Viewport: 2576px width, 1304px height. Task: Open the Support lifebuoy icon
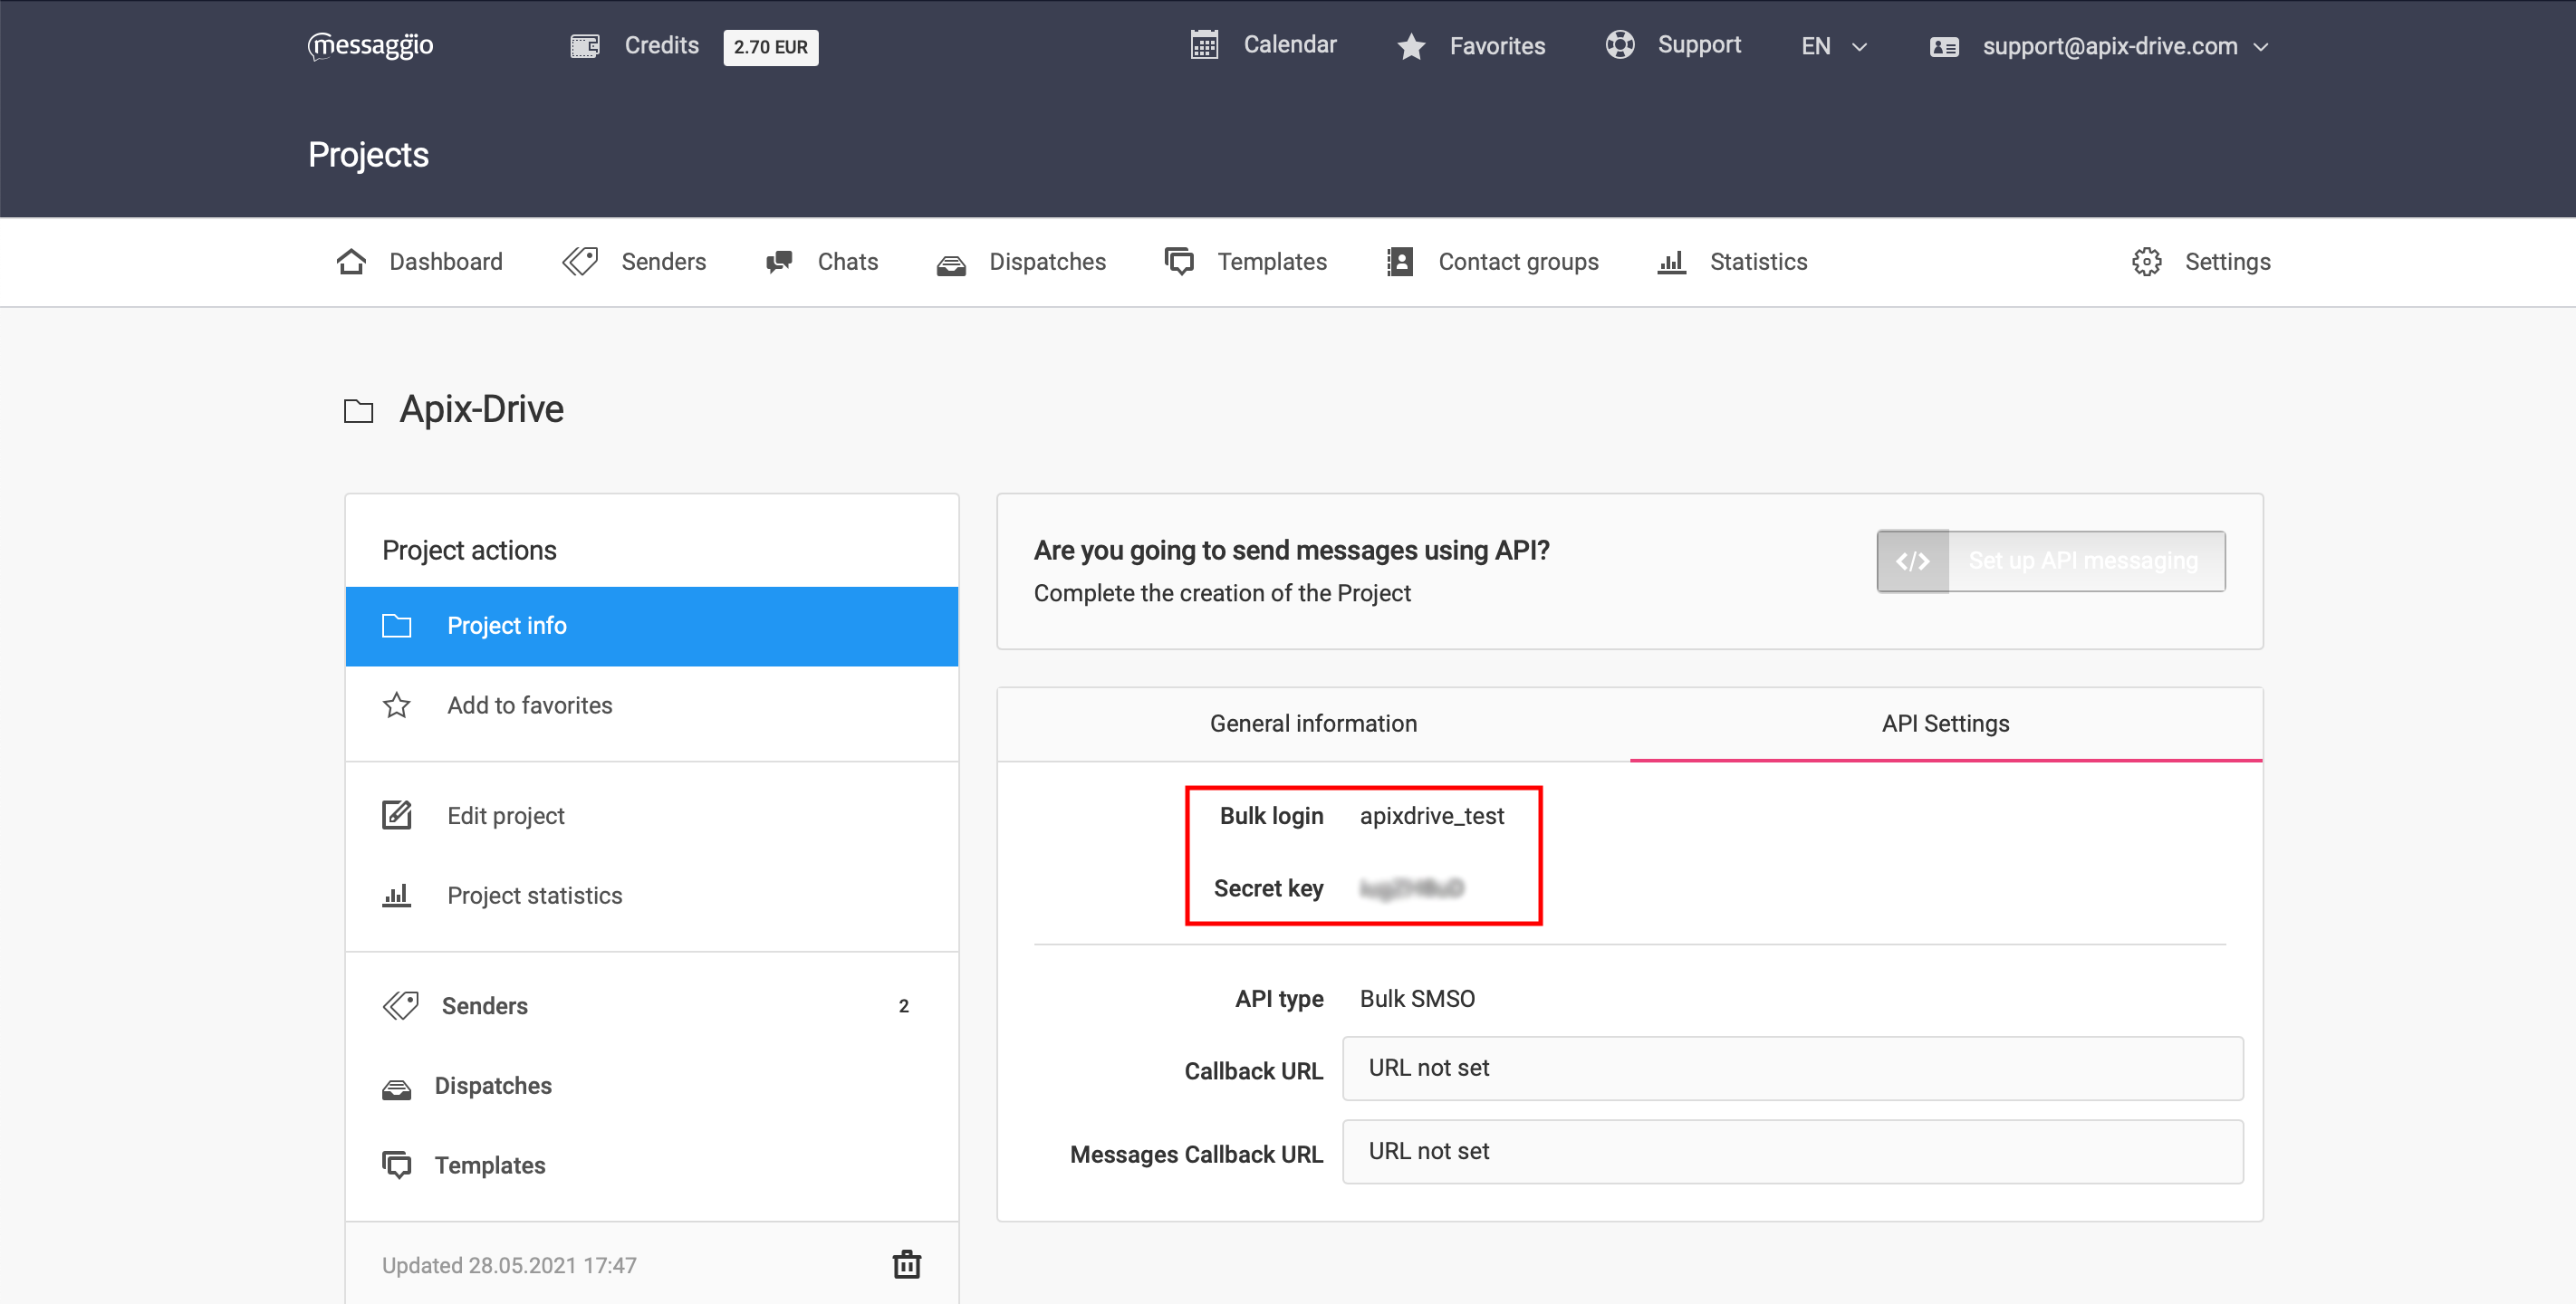1620,45
